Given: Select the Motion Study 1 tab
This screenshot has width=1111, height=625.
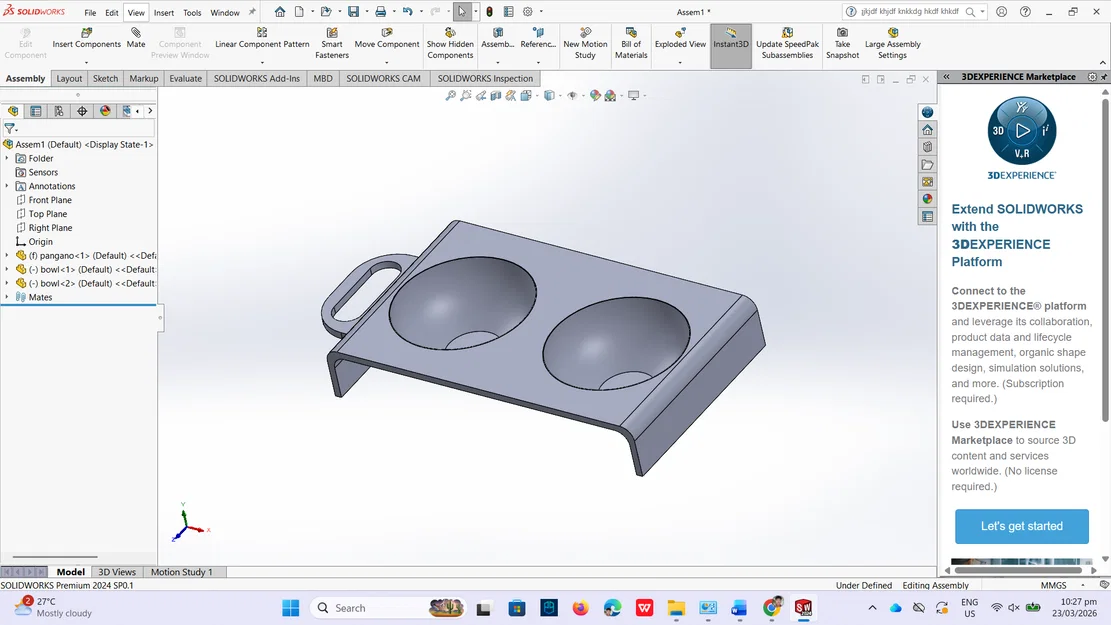Looking at the screenshot, I should pos(182,571).
